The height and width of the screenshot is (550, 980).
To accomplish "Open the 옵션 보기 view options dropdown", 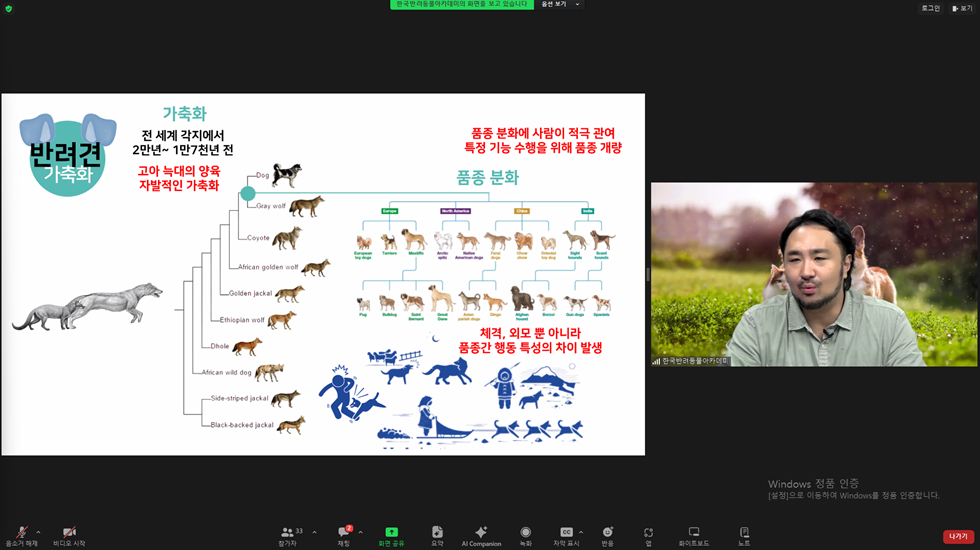I will [x=559, y=4].
